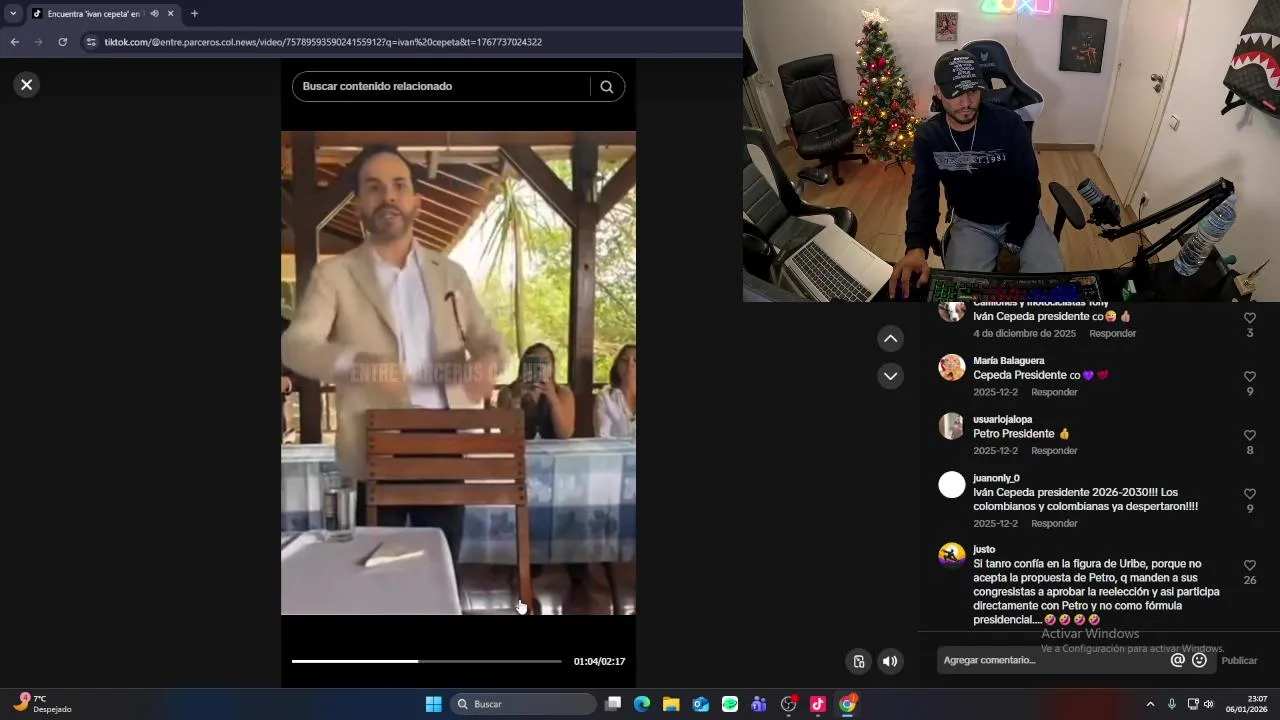
Task: Click the tiktok.com address bar URL
Action: point(323,42)
